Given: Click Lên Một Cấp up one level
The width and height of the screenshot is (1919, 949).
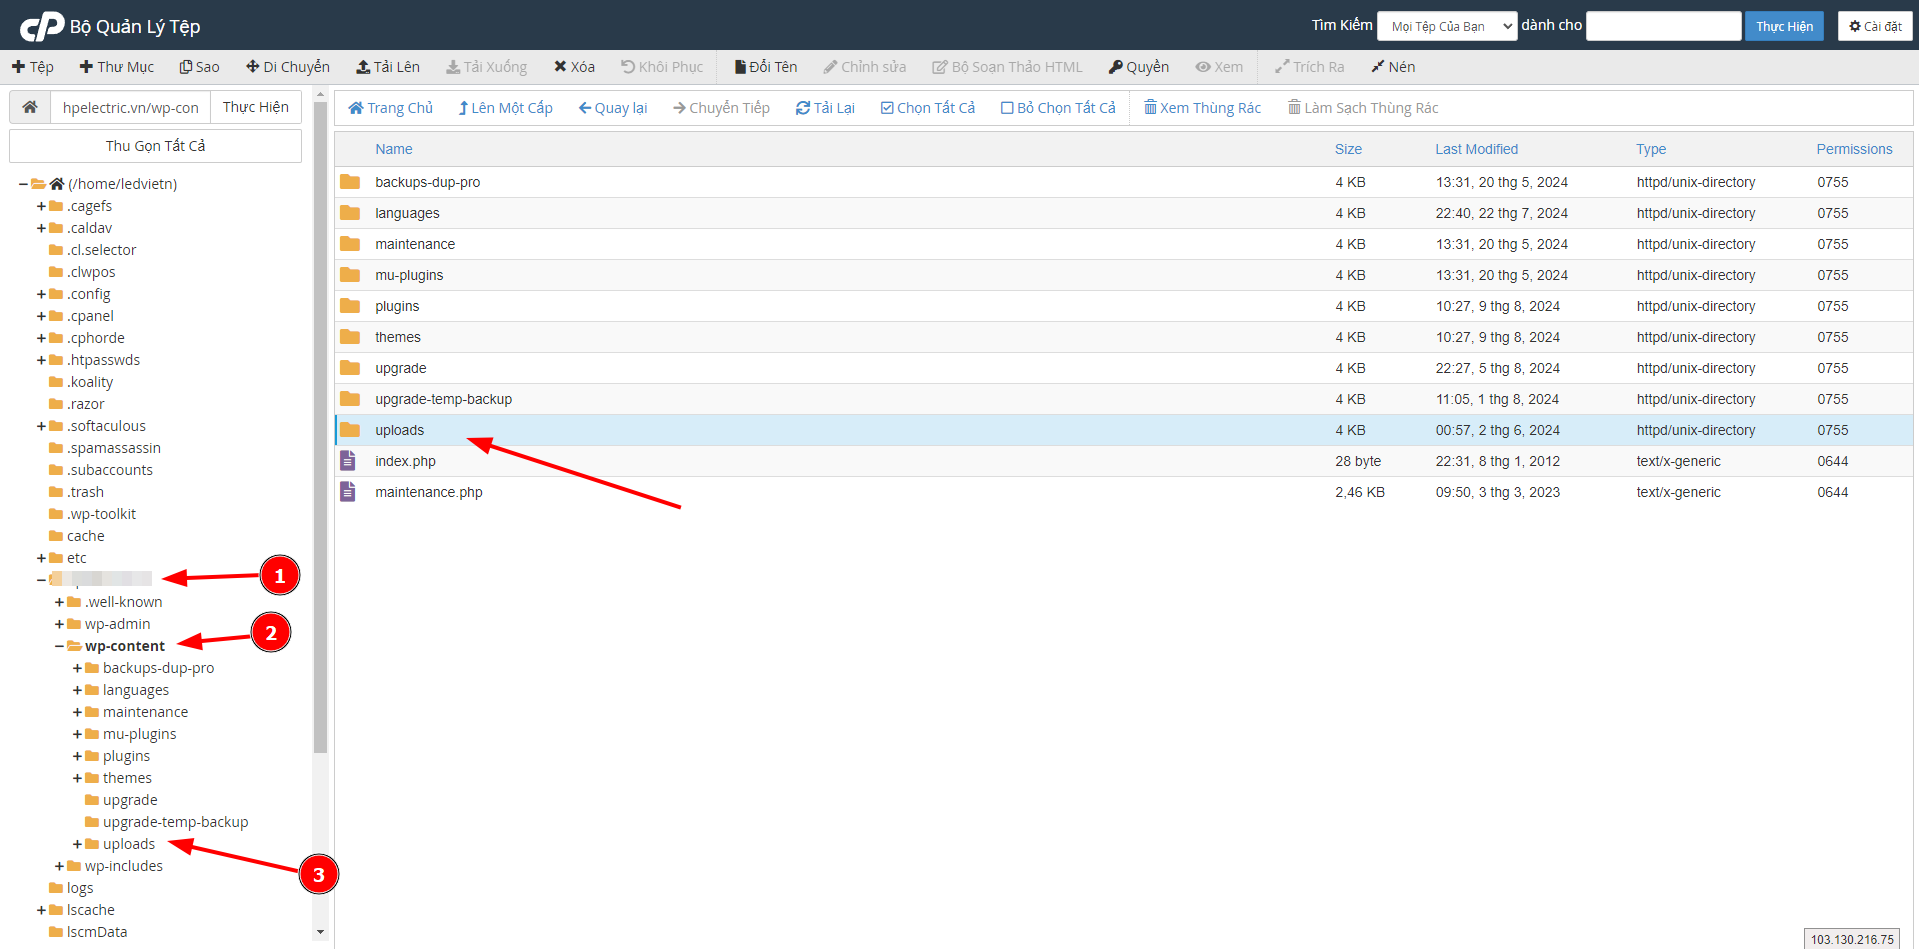Looking at the screenshot, I should point(506,108).
